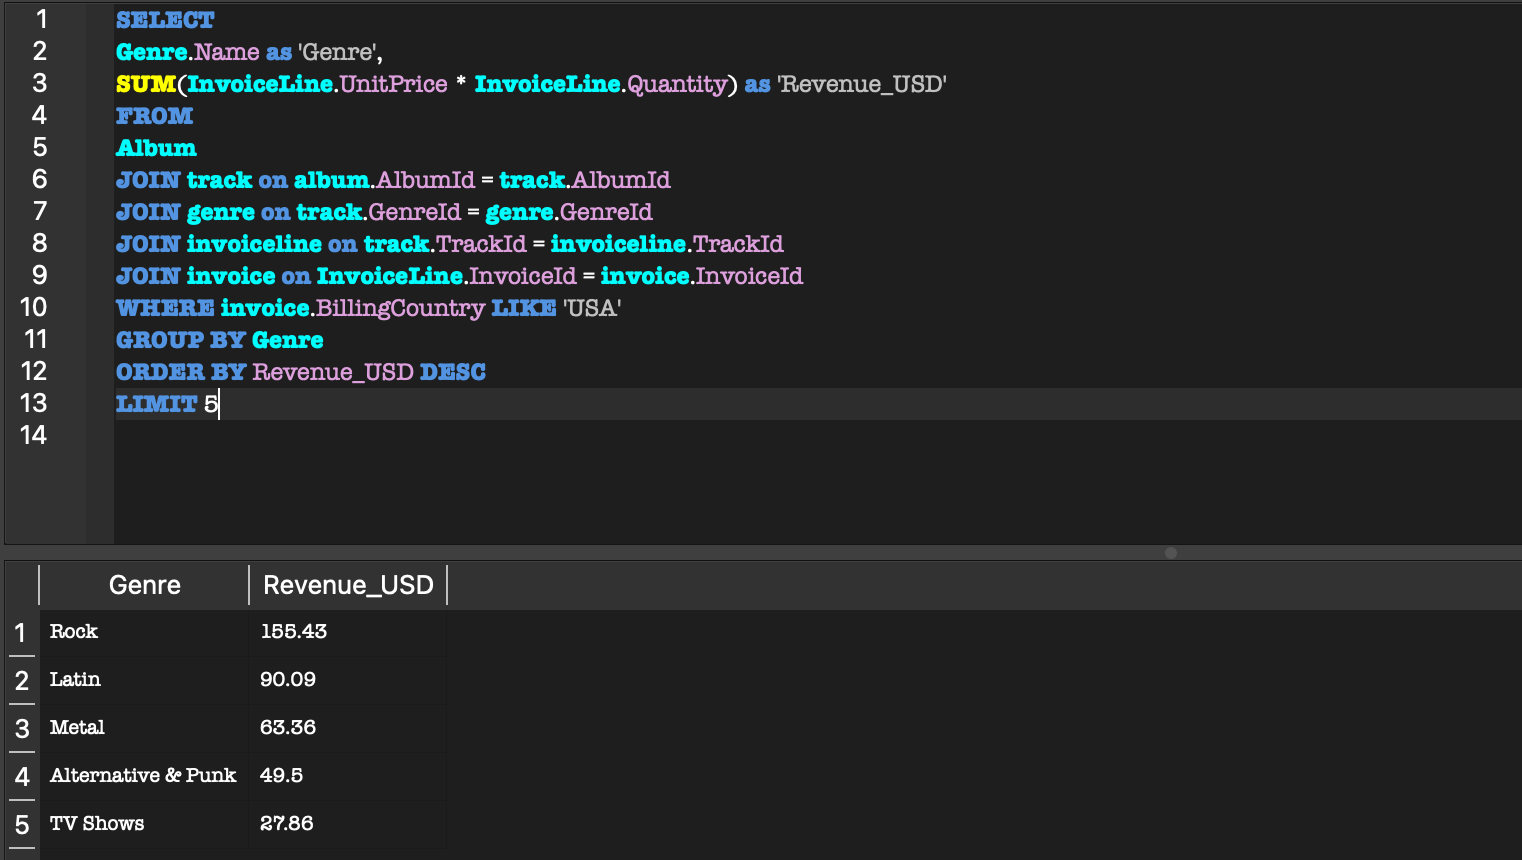Screen dimensions: 1522x860
Task: Click results row header number 4
Action: pos(21,777)
